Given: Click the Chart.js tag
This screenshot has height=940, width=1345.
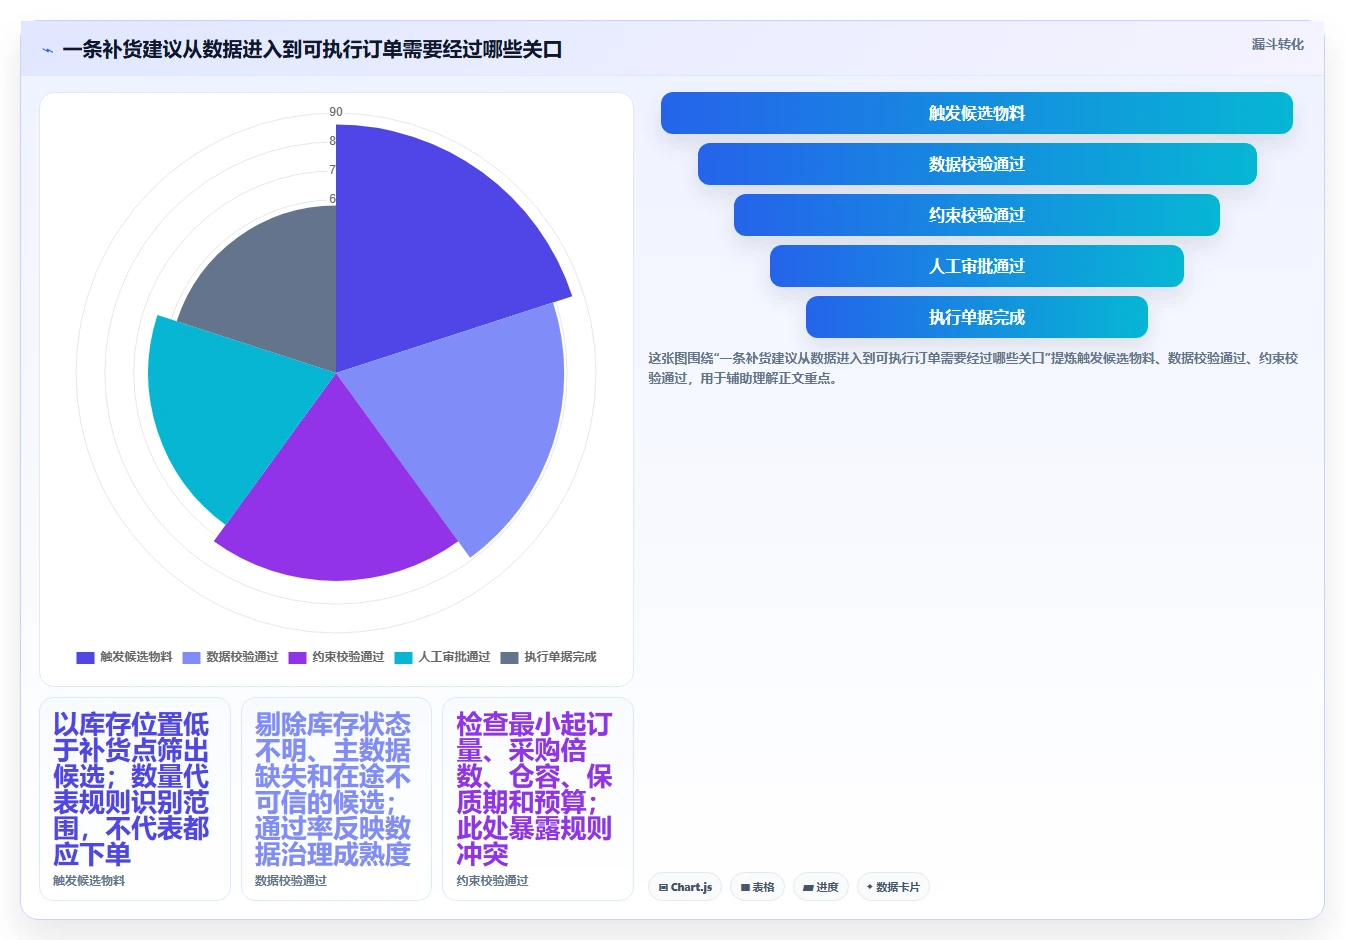Looking at the screenshot, I should 685,887.
